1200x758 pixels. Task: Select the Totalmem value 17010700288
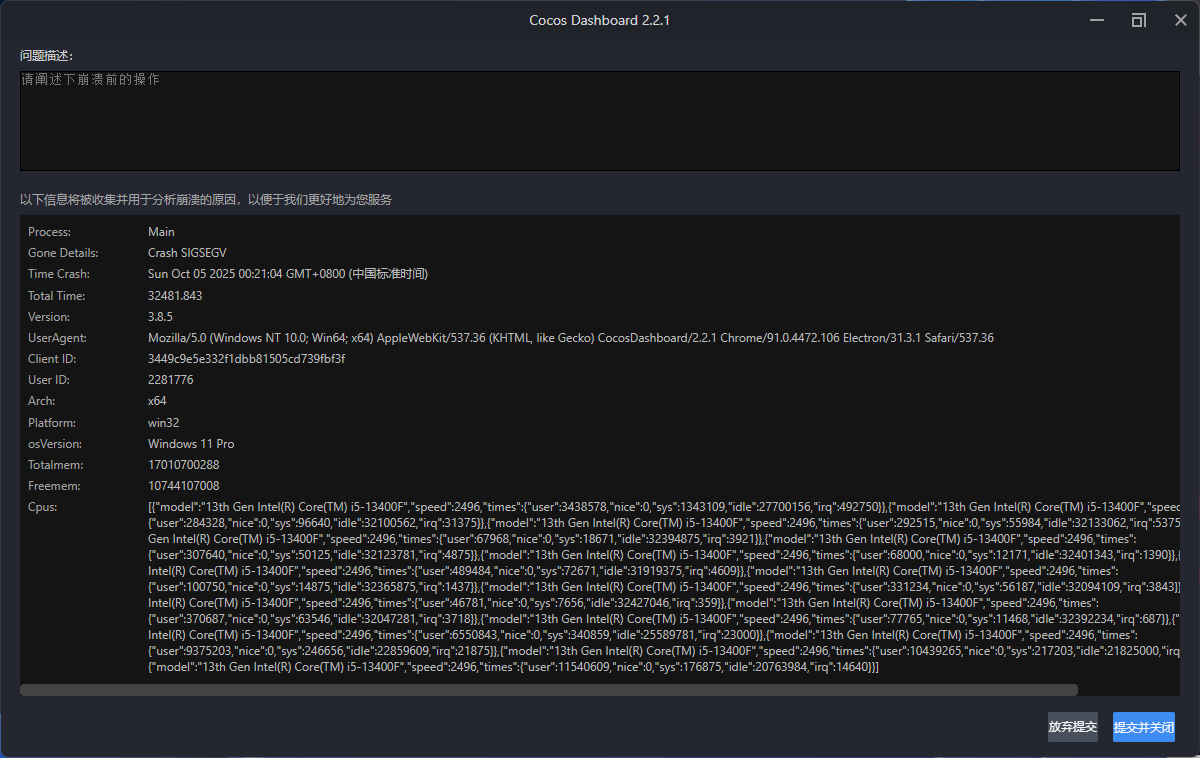pos(184,465)
